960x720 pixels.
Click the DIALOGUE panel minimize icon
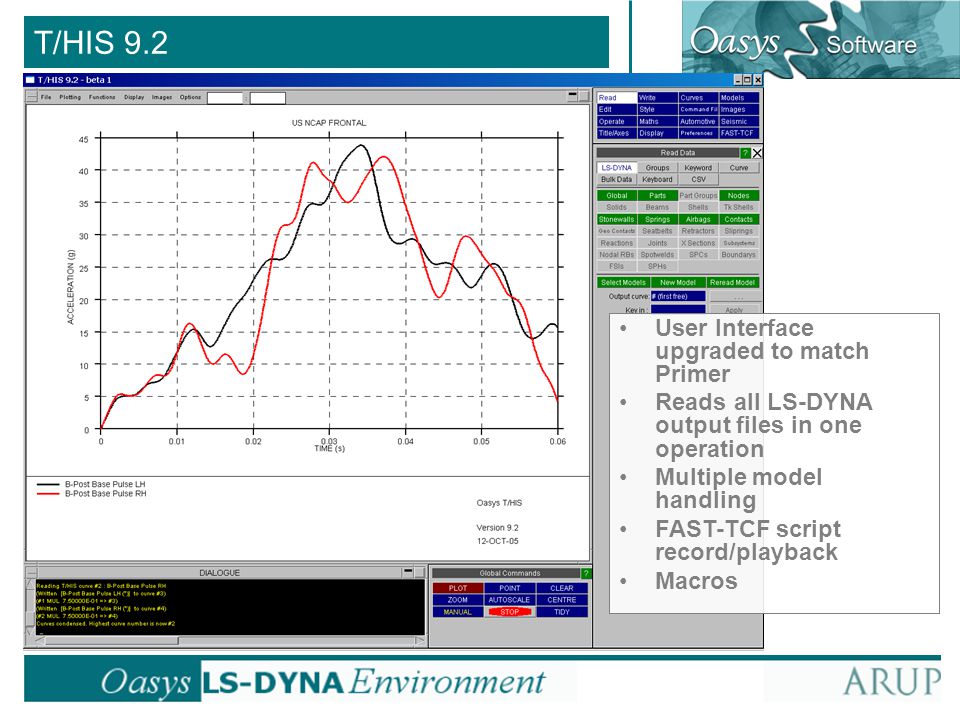click(408, 572)
